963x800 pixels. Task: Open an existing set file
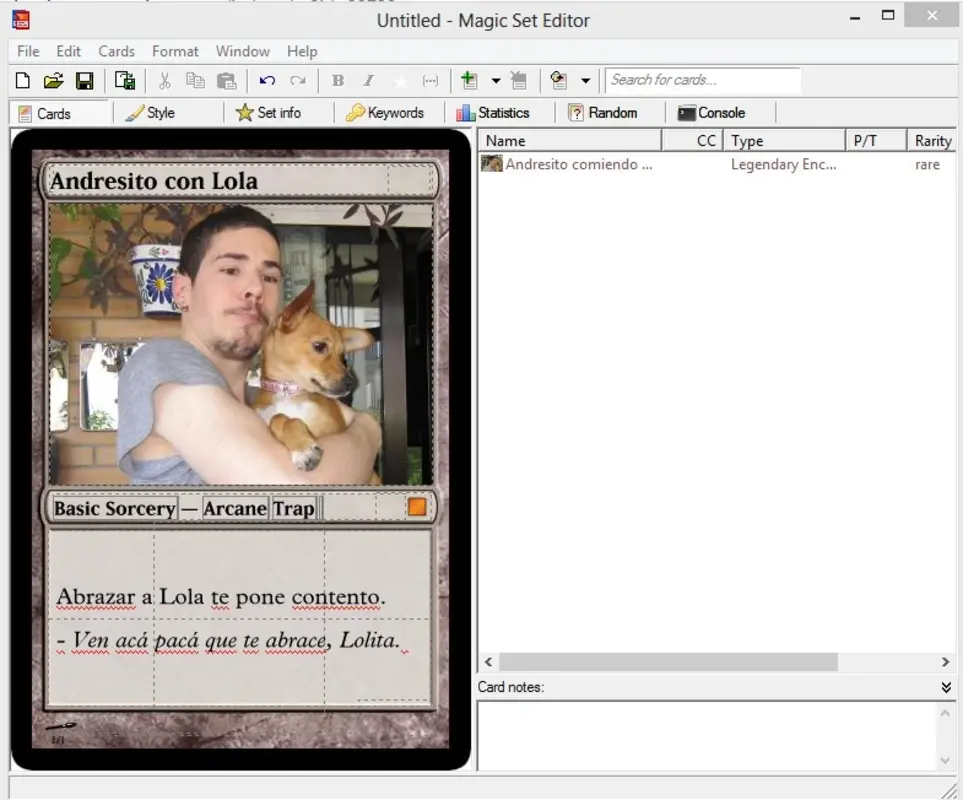(53, 81)
